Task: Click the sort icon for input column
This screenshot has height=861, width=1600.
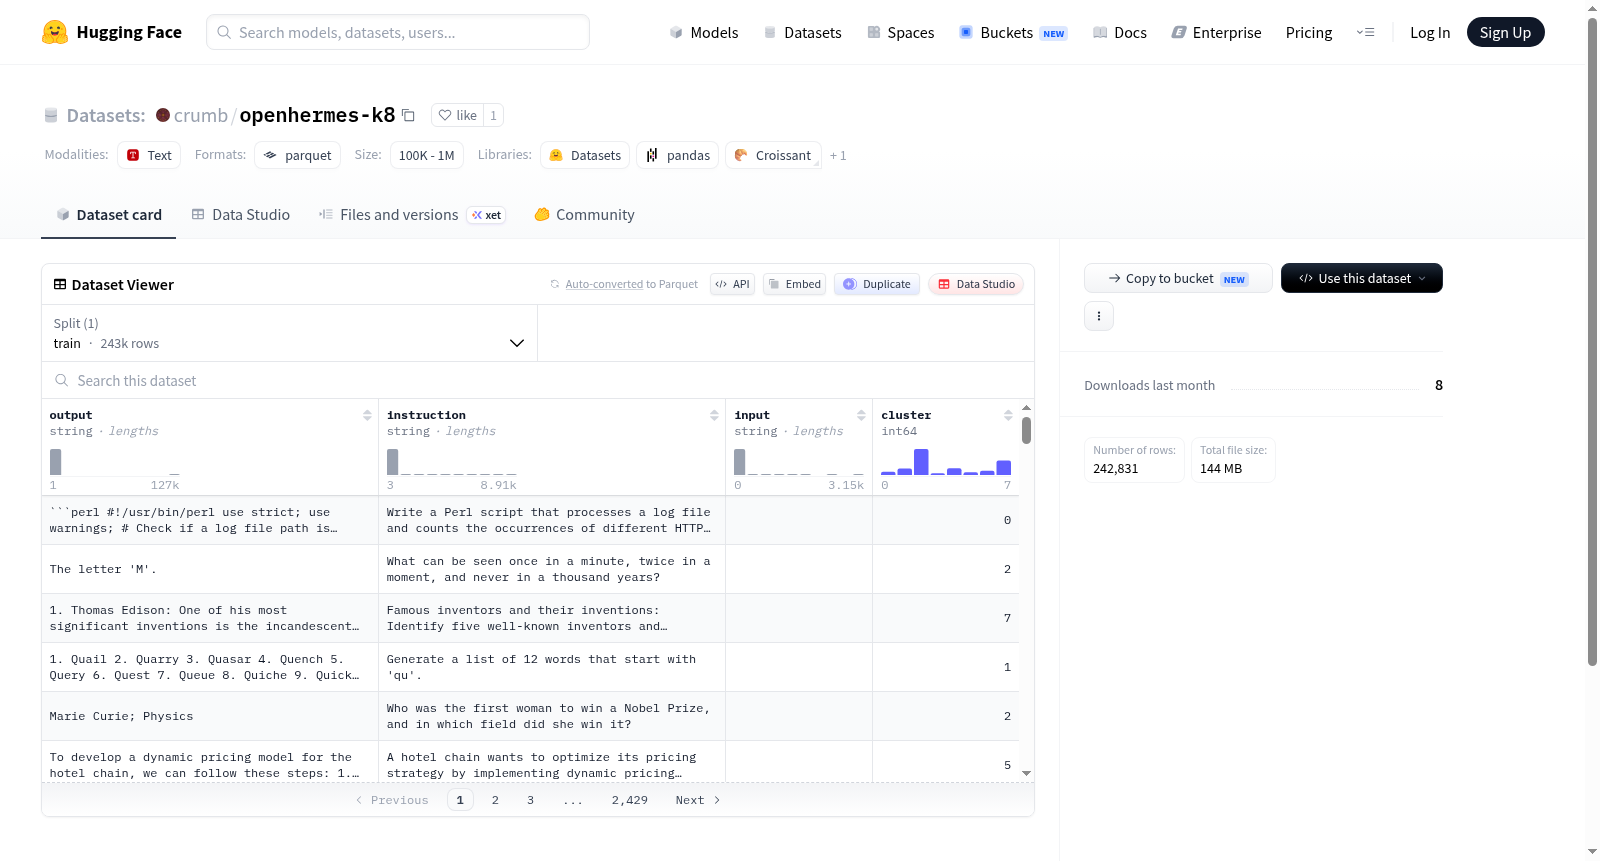Action: click(x=861, y=415)
